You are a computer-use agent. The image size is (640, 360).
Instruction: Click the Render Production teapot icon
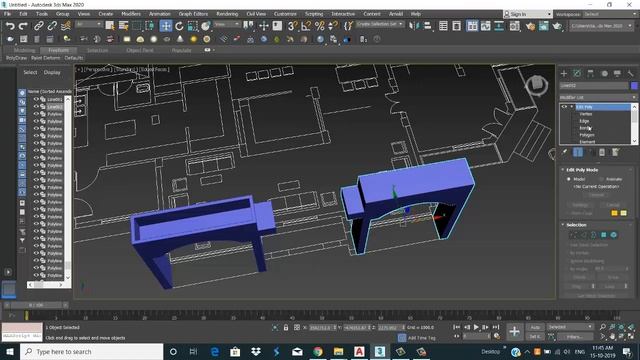(x=557, y=26)
